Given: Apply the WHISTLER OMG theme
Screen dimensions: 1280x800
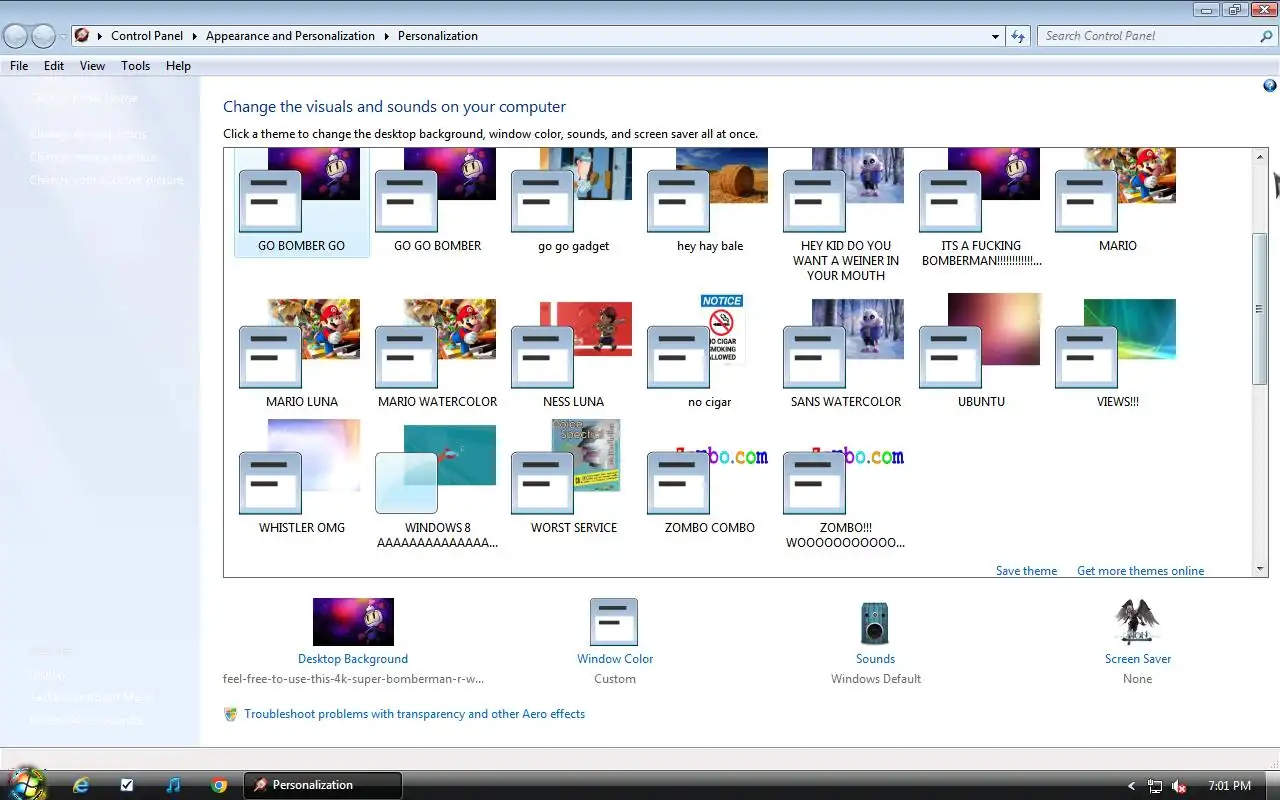Looking at the screenshot, I should click(x=301, y=479).
